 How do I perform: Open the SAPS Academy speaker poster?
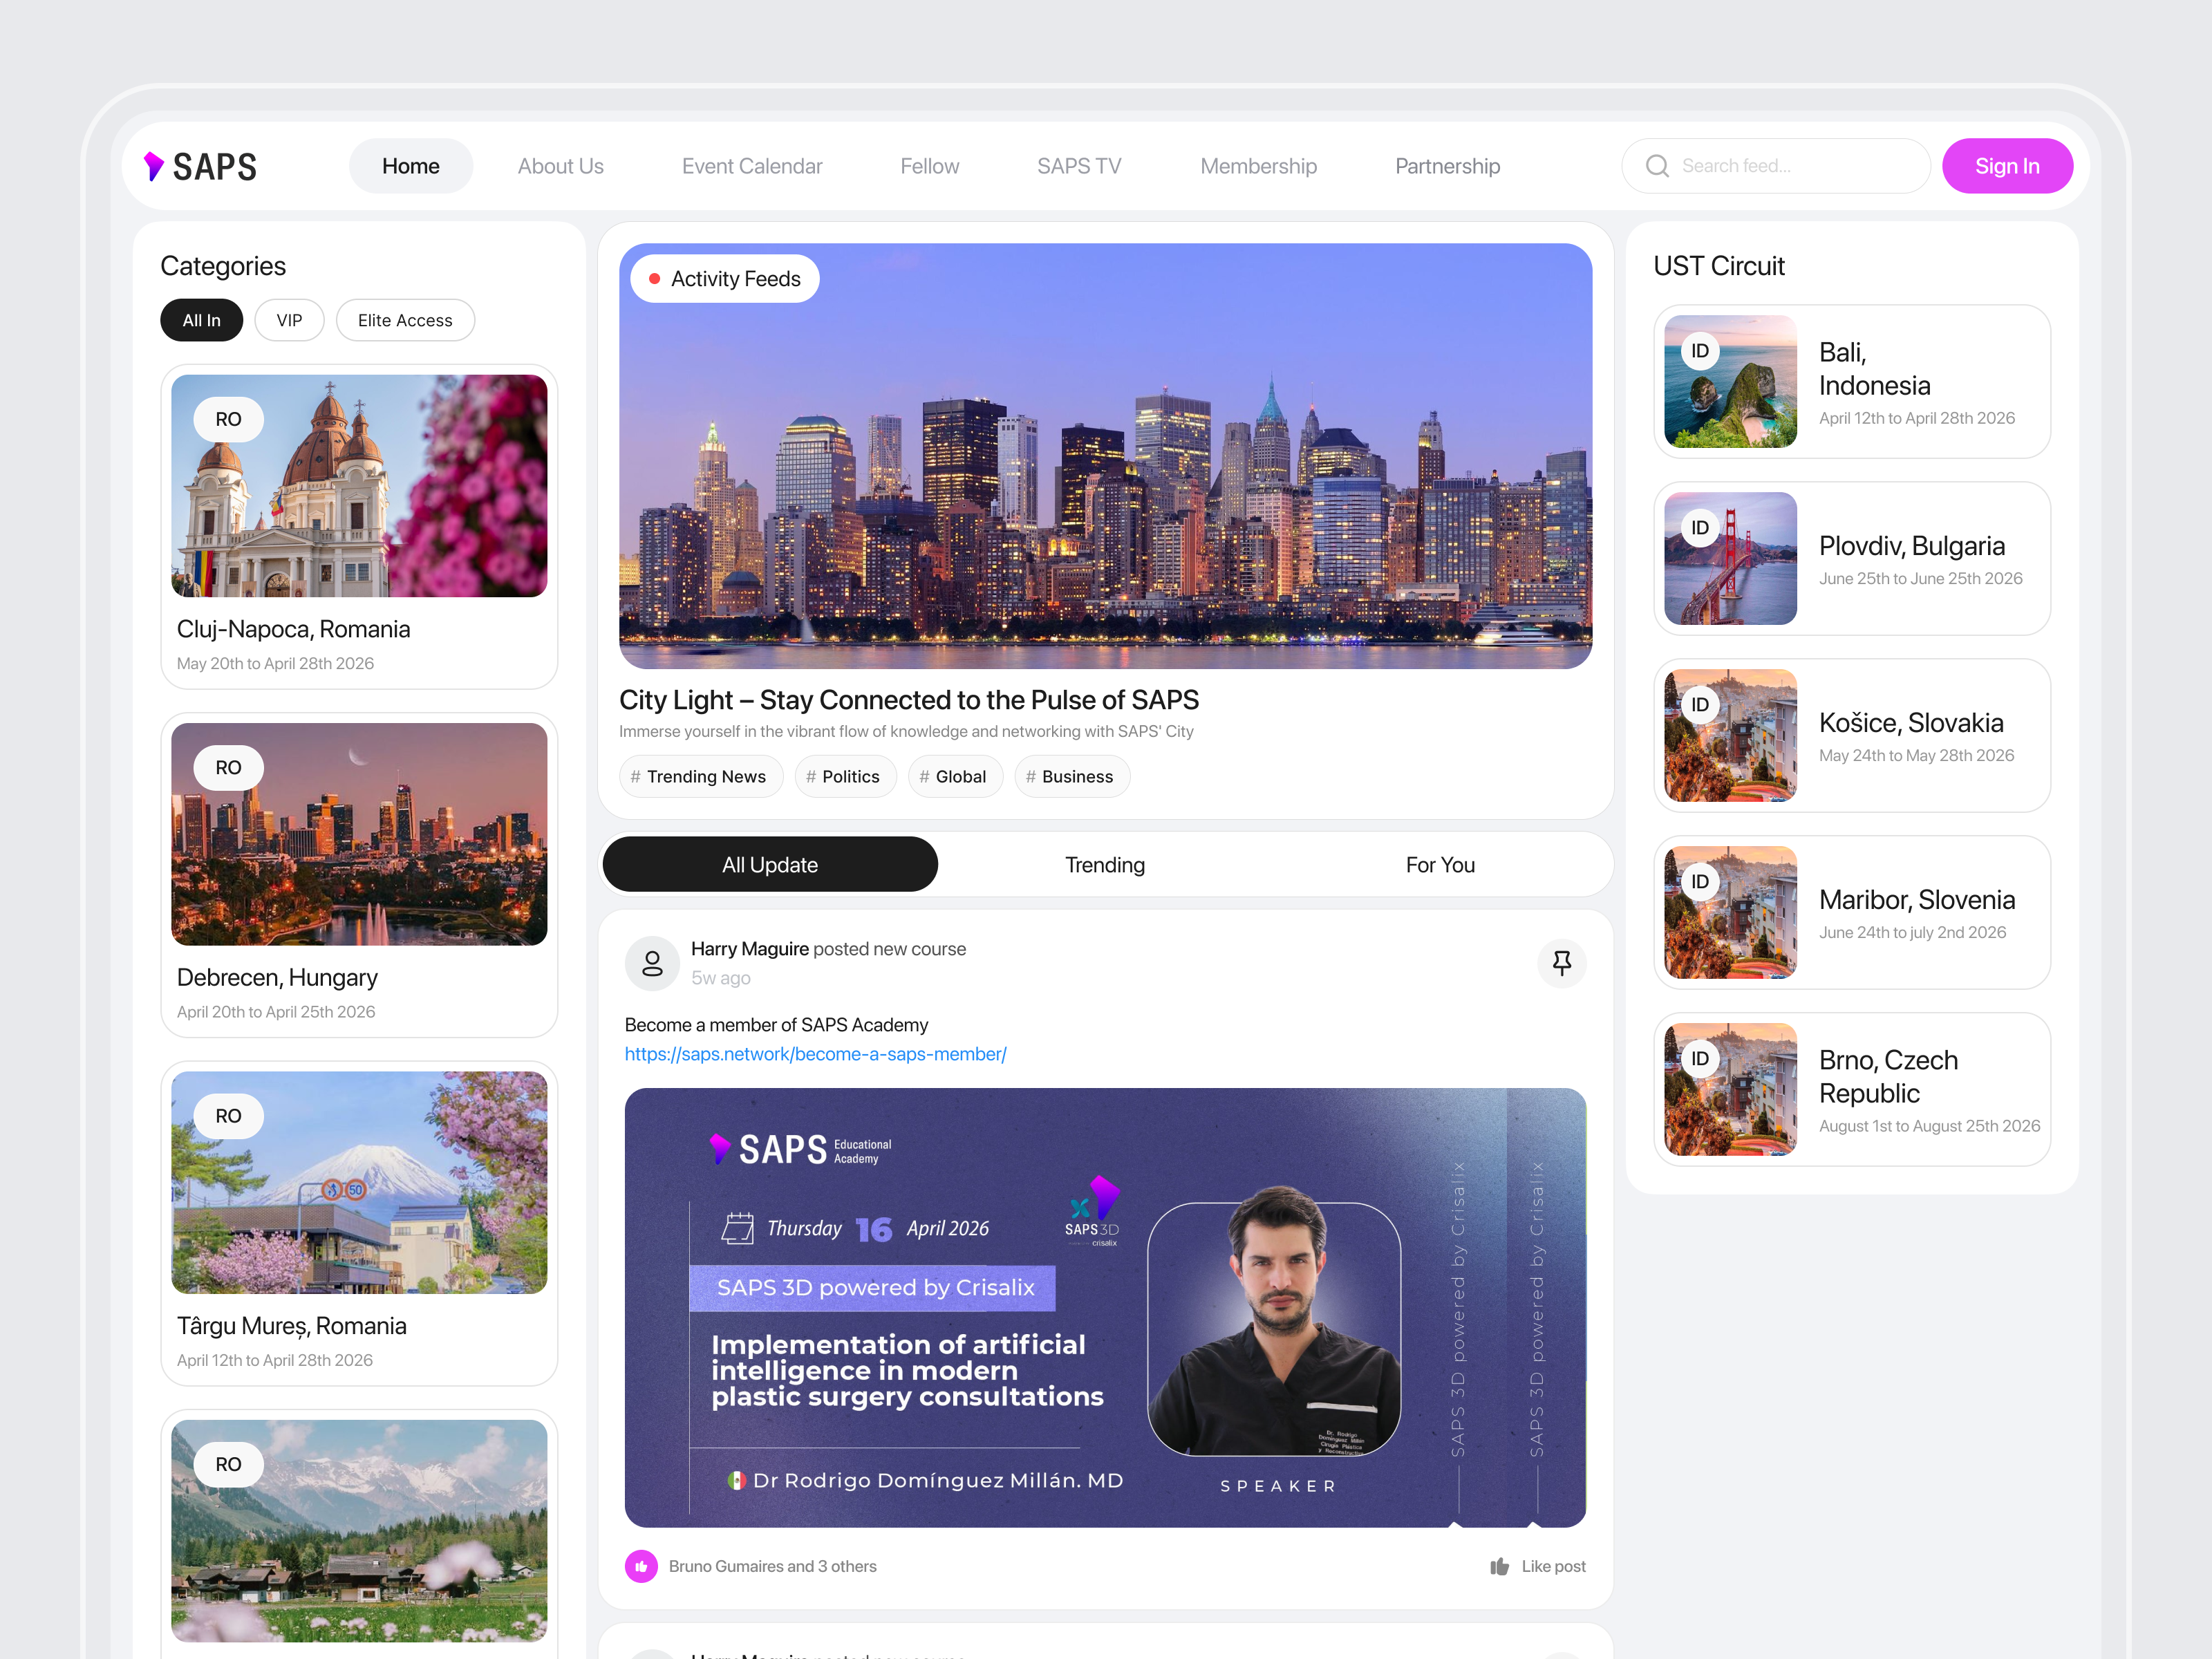pos(1105,1307)
